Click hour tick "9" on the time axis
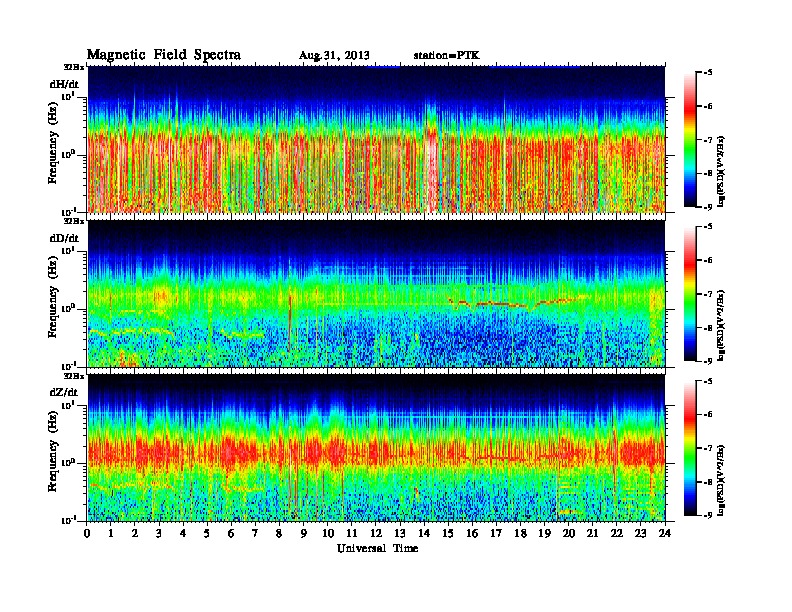Screen dimensions: 792x612 tap(304, 533)
